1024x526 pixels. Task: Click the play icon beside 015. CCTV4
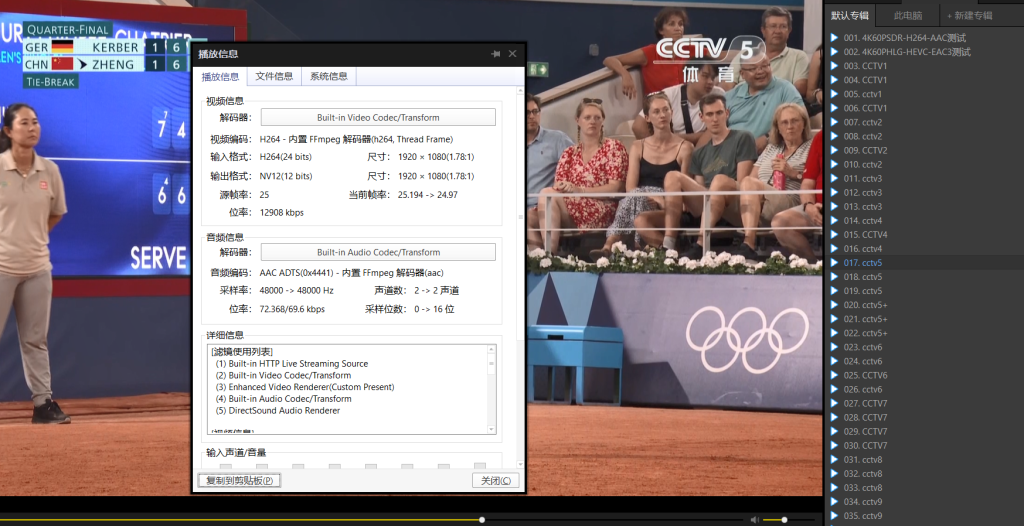pos(834,235)
